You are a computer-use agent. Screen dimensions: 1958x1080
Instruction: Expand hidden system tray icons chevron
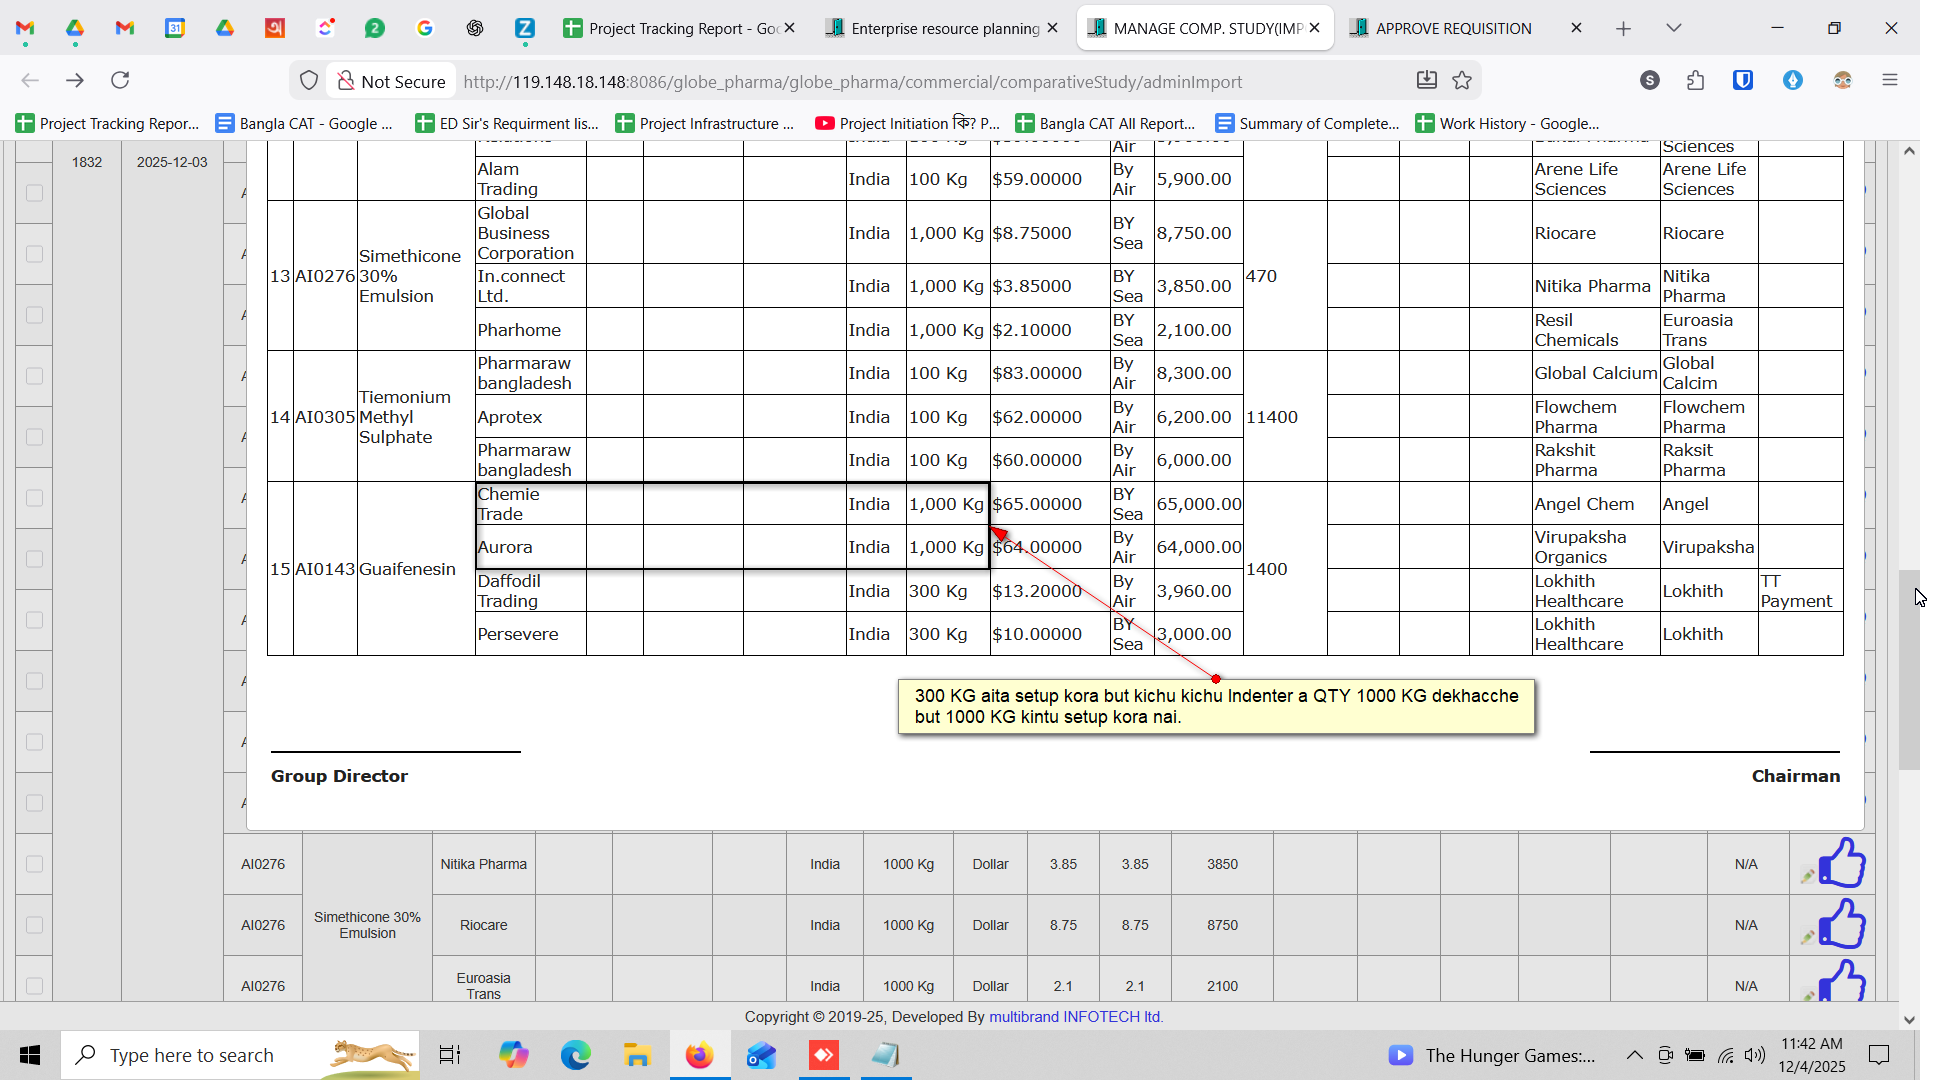(x=1634, y=1055)
